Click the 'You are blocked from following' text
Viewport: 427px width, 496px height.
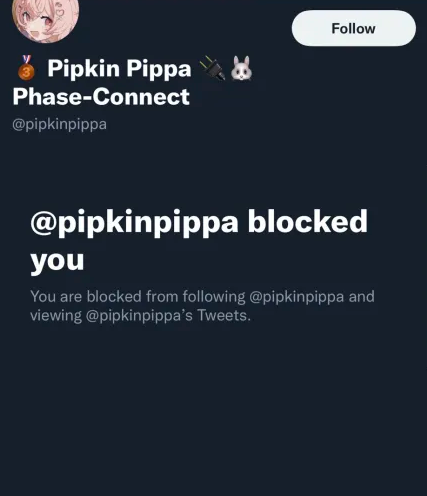click(x=138, y=296)
